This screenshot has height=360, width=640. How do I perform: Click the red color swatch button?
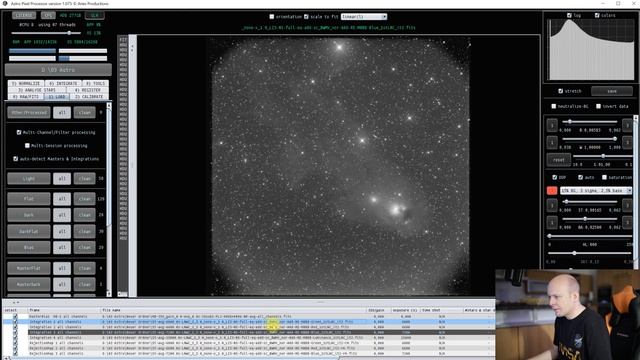pos(552,191)
